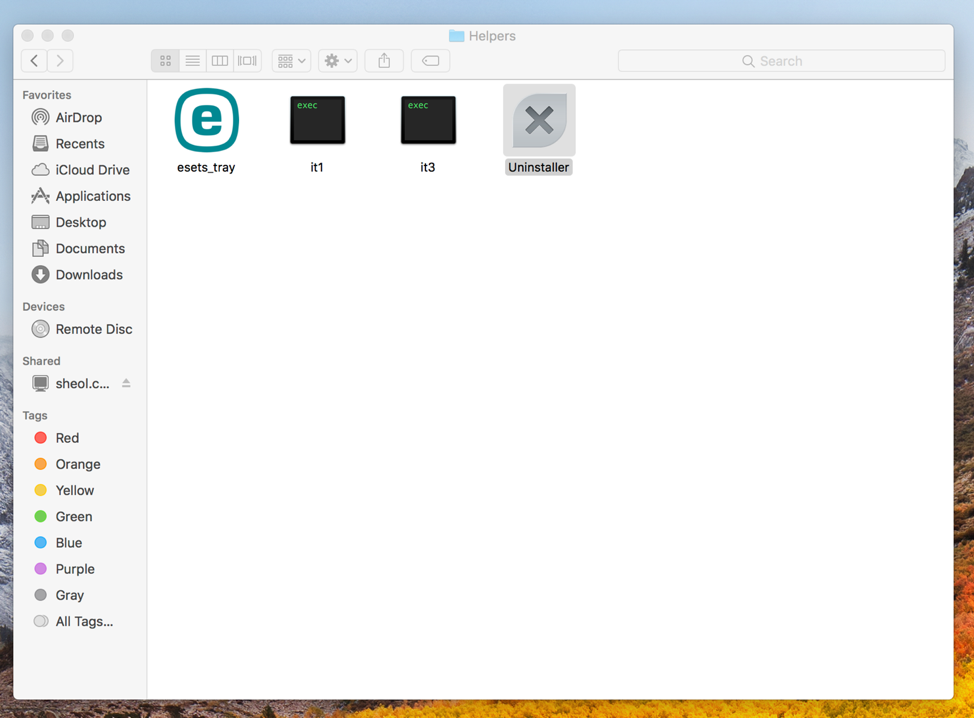Click the Uninstaller app icon
Viewport: 974px width, 718px height.
click(539, 121)
